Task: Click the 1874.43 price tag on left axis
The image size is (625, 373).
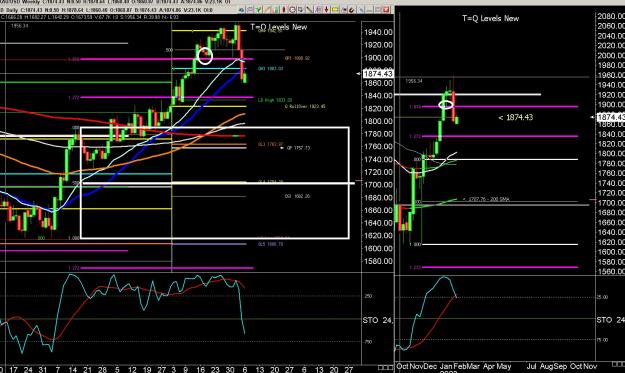Action: point(378,73)
